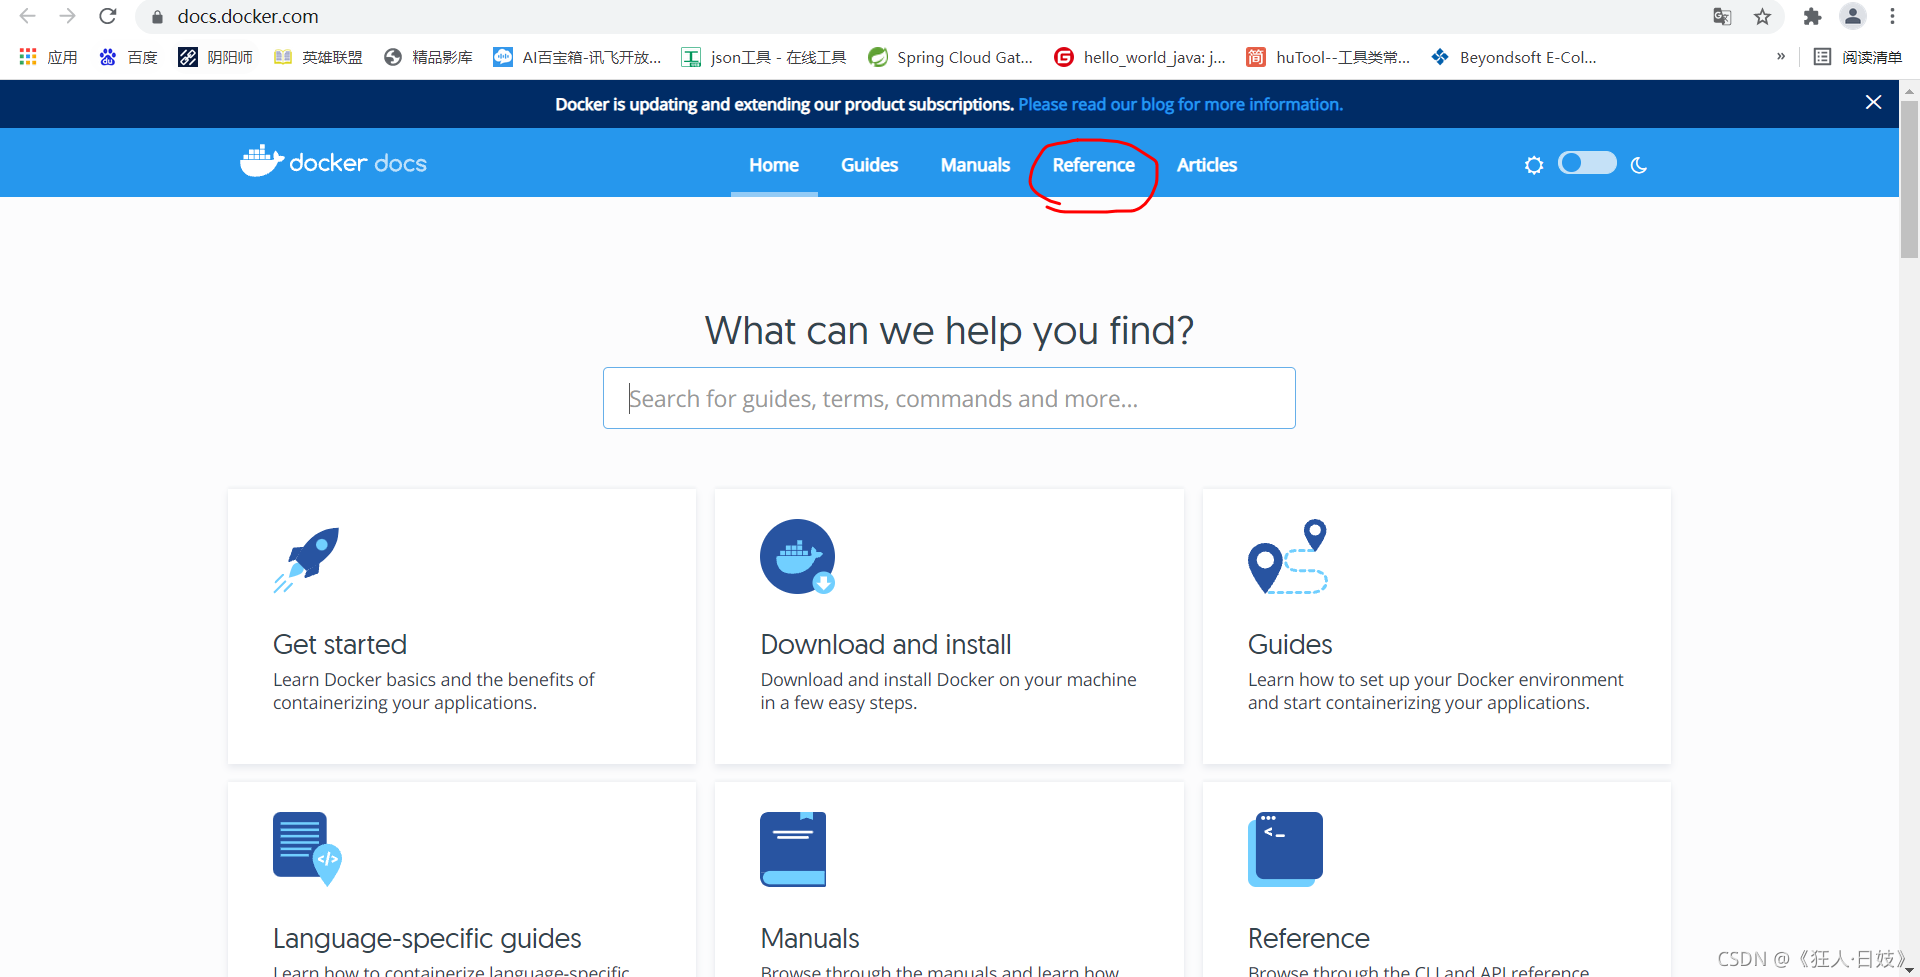Screen dimensions: 1920x977
Task: Click the scrollbar up arrow
Action: click(x=1909, y=90)
